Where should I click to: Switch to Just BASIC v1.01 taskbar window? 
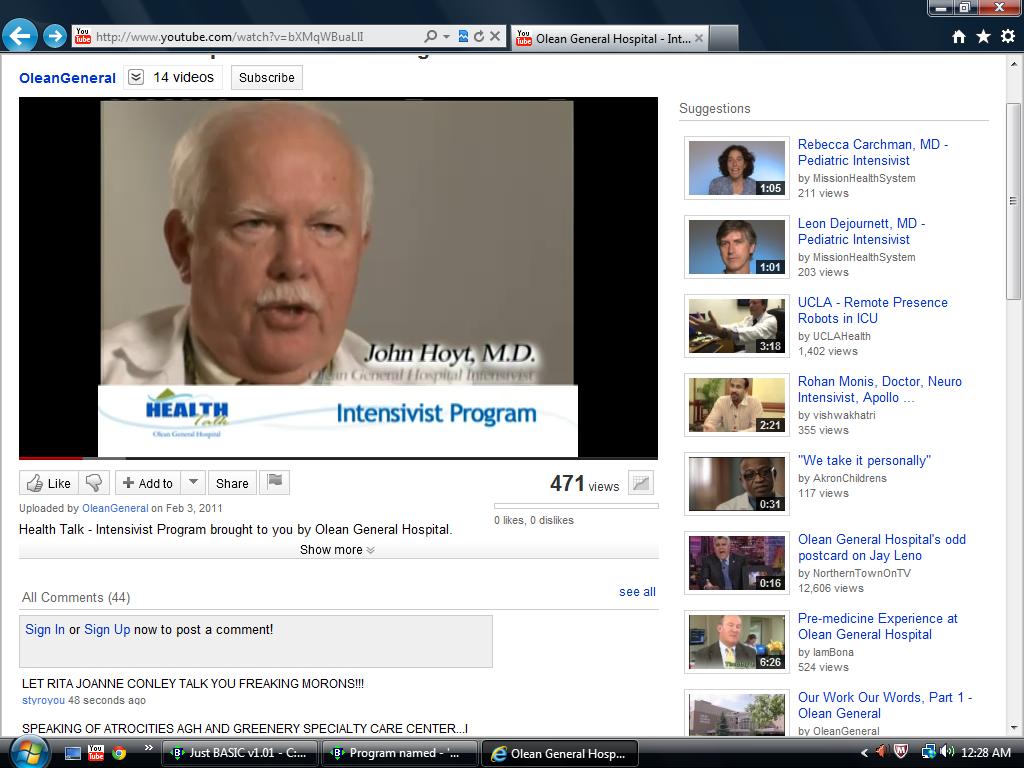point(239,753)
